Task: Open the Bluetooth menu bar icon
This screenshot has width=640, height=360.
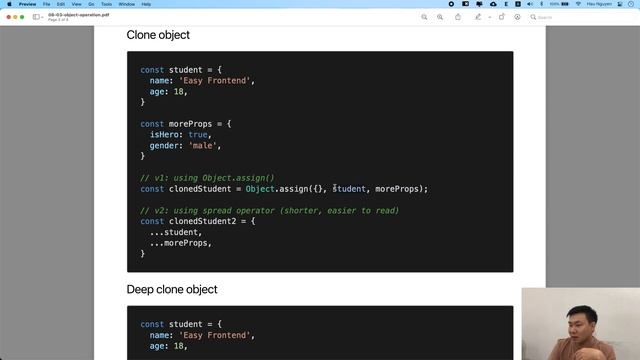Action: [x=542, y=4]
